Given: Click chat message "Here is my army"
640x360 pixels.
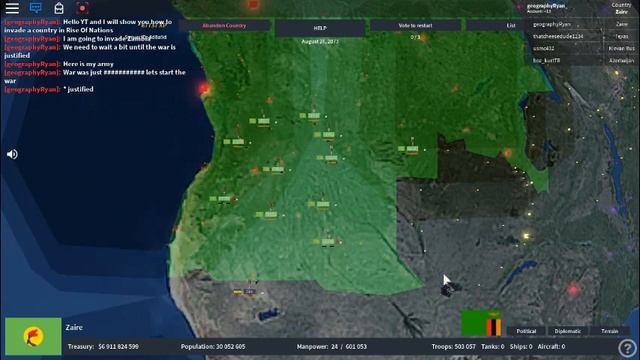Looking at the screenshot, I should click(88, 64).
